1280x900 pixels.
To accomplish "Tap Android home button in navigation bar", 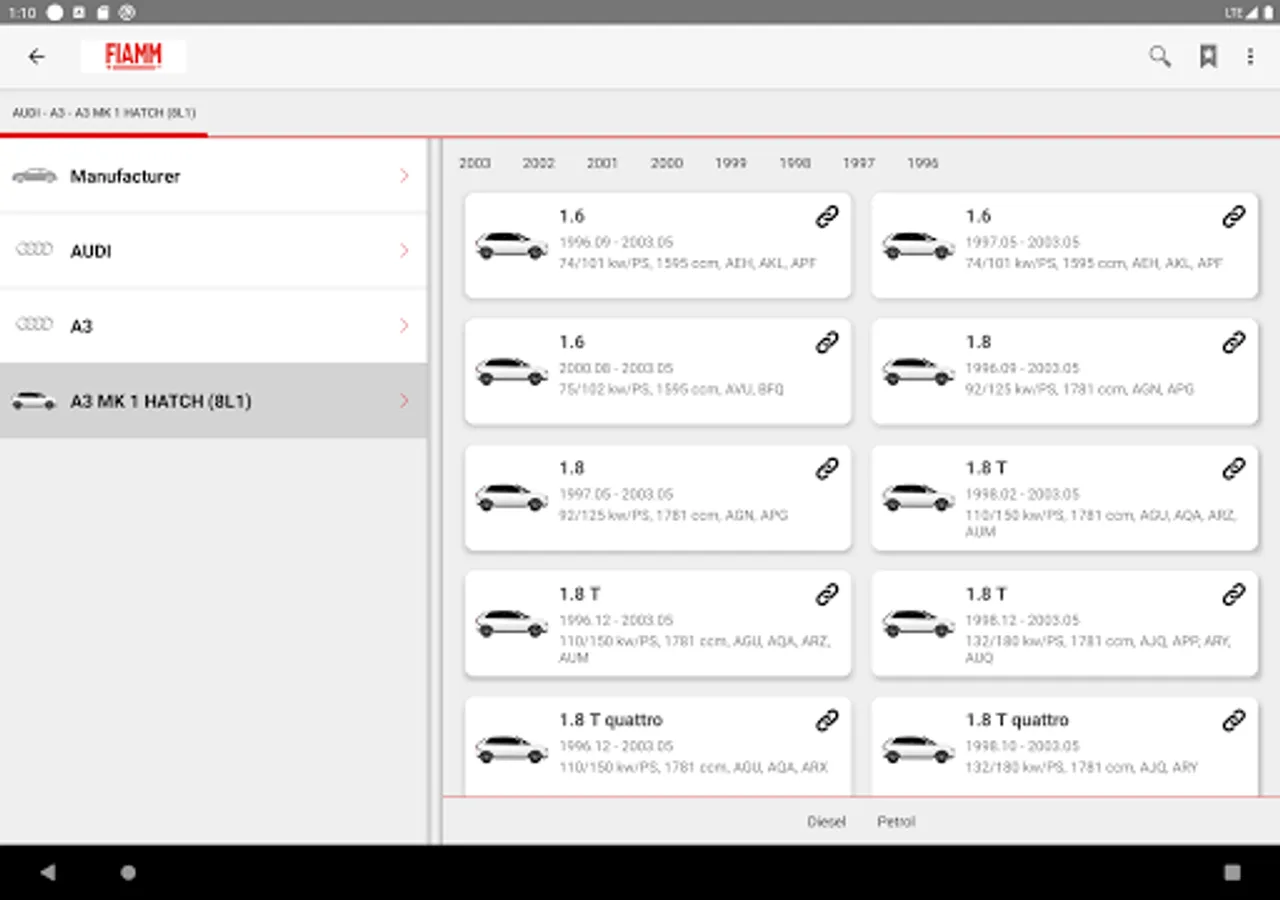I will (128, 872).
